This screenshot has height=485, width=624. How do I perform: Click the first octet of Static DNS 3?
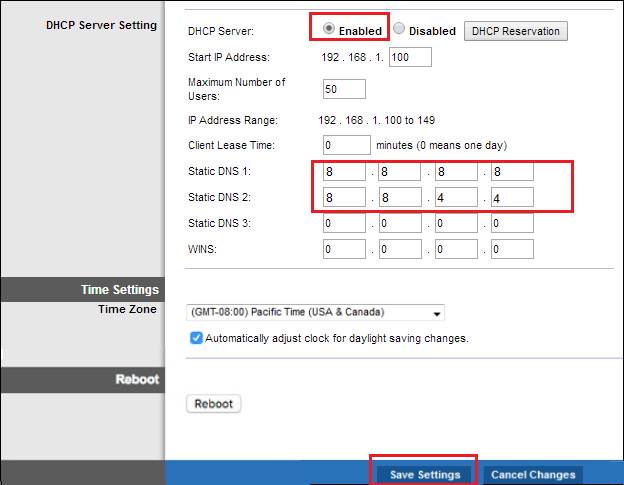tap(344, 223)
